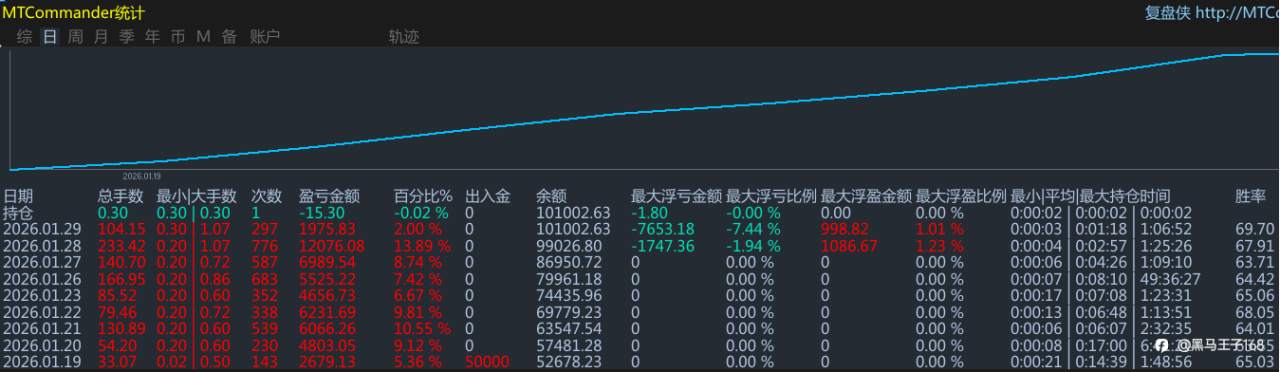
Task: Select the 日 daily tab
Action: click(x=50, y=37)
